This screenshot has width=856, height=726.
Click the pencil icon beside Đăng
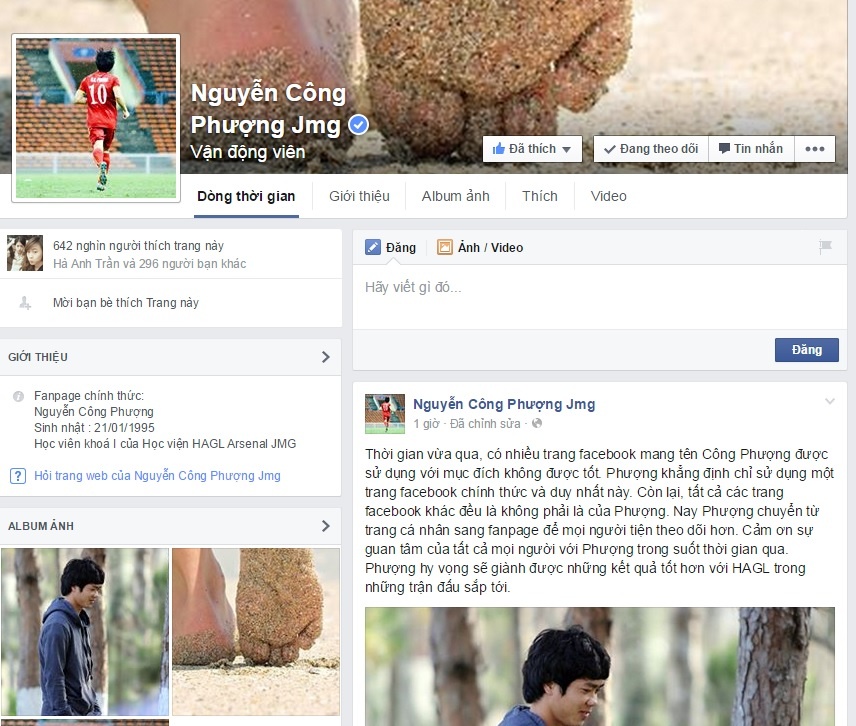[x=373, y=247]
